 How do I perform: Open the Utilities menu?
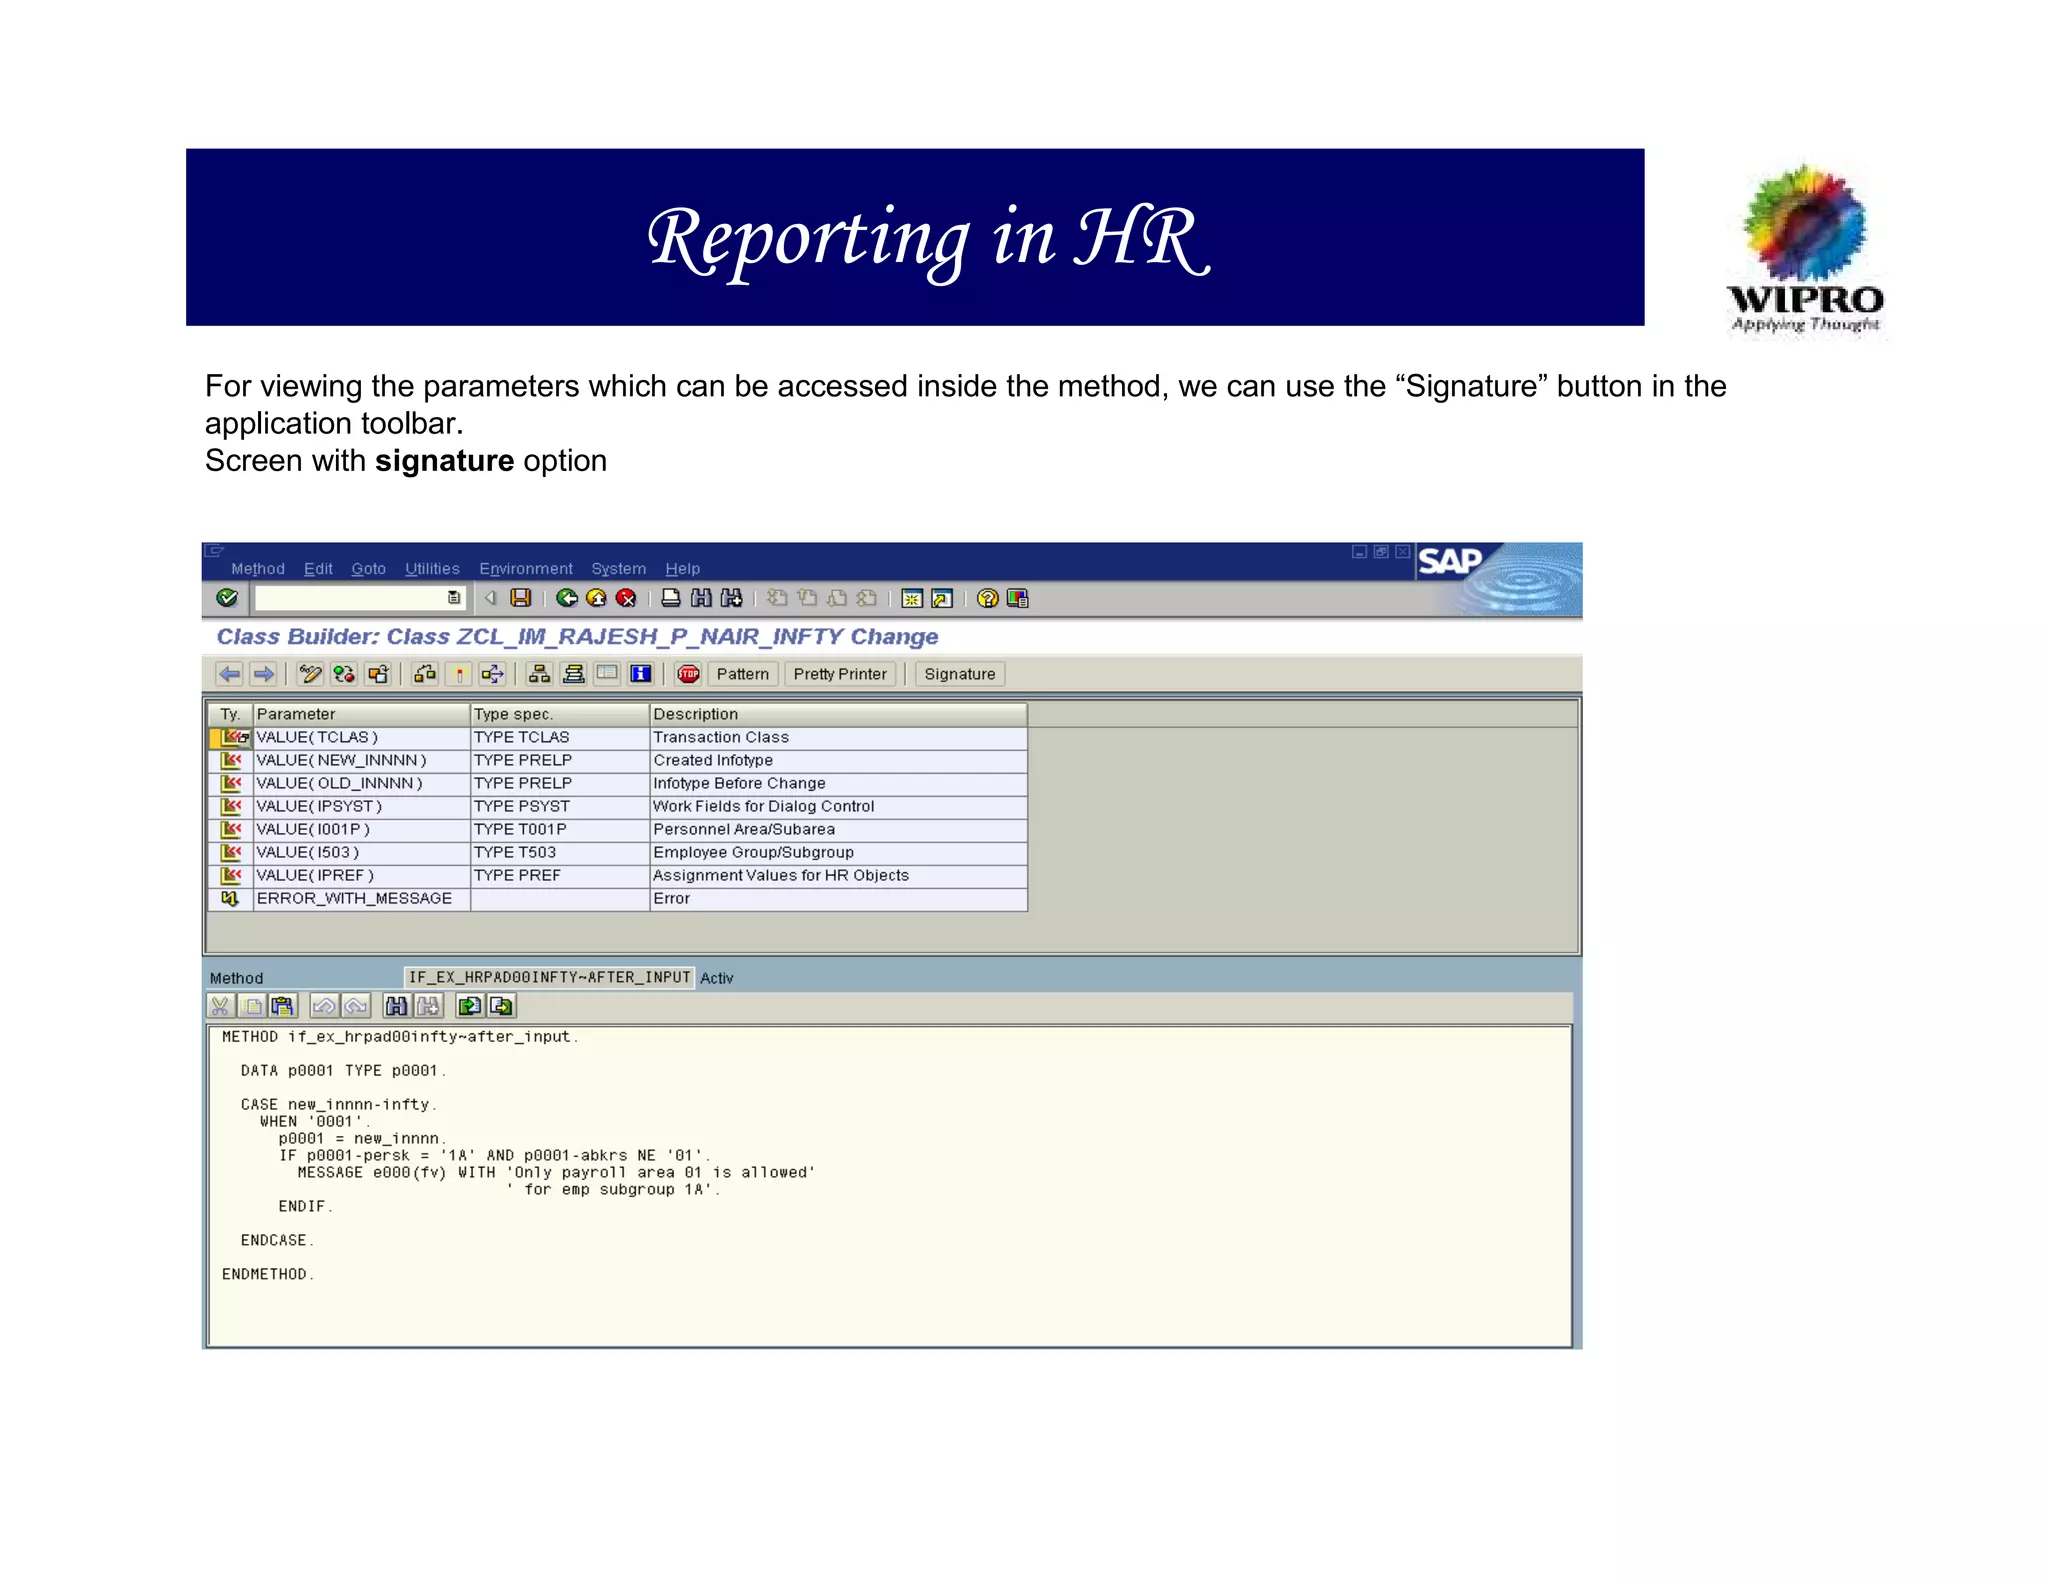click(432, 569)
